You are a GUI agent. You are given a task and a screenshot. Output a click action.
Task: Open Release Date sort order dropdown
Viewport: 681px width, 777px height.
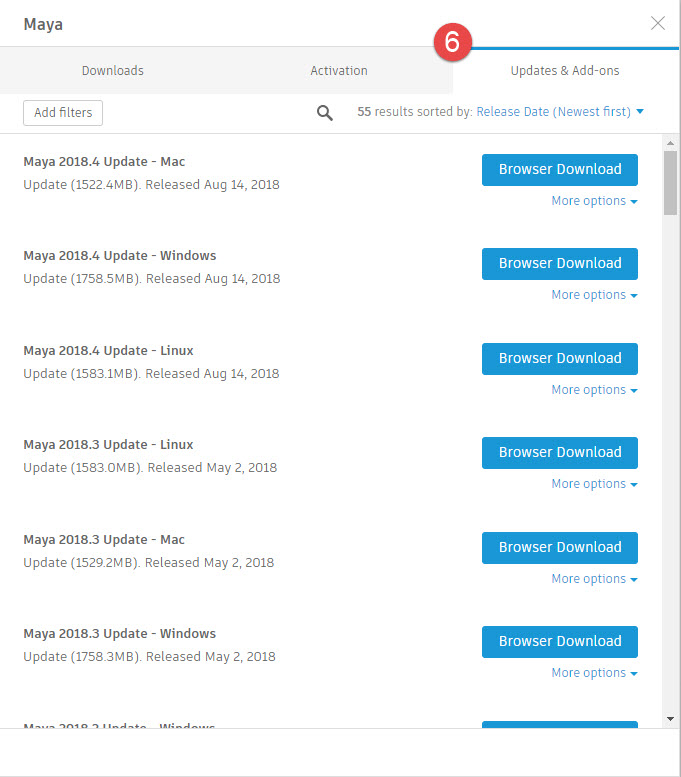pos(560,112)
